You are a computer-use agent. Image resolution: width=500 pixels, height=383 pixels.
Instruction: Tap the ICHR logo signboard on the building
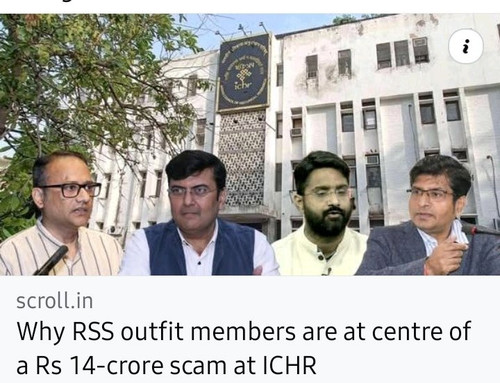point(243,72)
